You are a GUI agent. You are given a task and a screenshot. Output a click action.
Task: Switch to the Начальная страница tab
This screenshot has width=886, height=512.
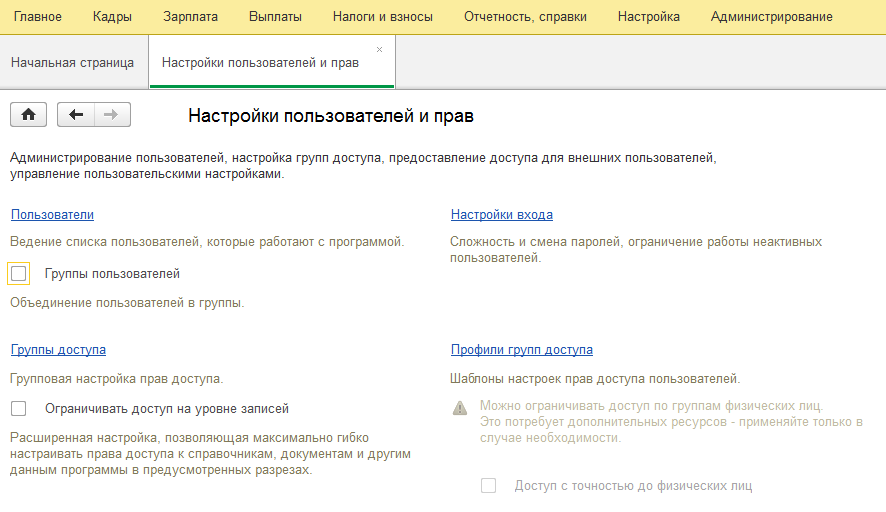pyautogui.click(x=72, y=62)
